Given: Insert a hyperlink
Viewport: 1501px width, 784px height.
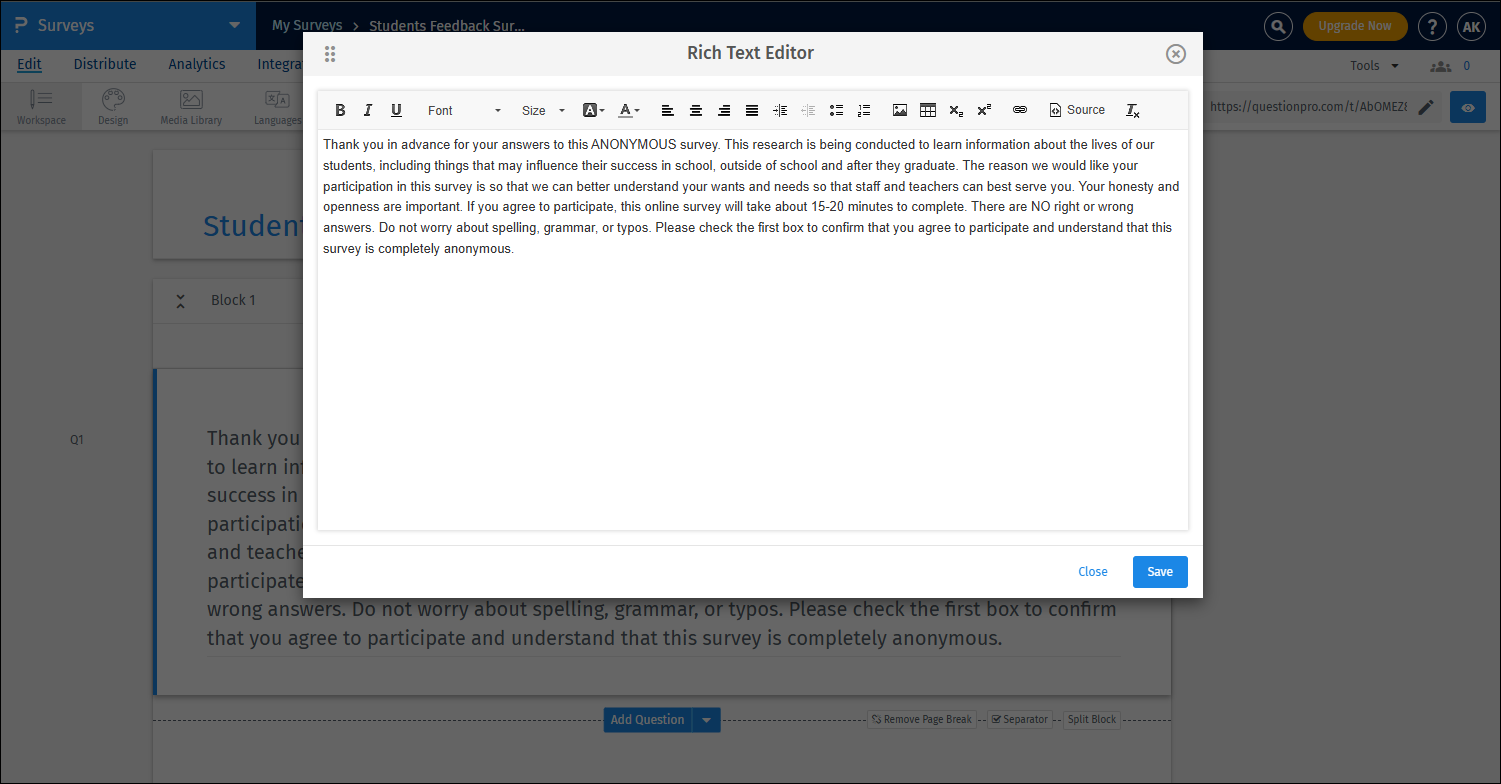Looking at the screenshot, I should coord(1019,110).
